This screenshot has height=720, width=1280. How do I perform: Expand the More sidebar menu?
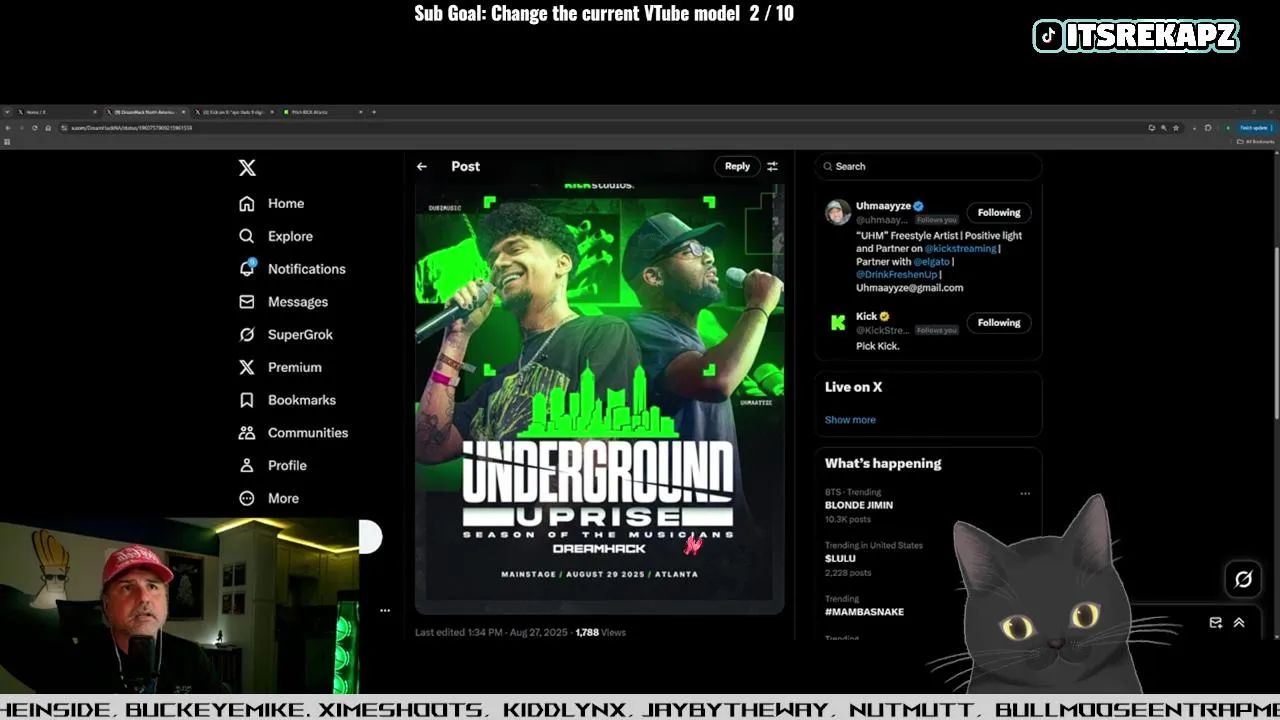269,498
